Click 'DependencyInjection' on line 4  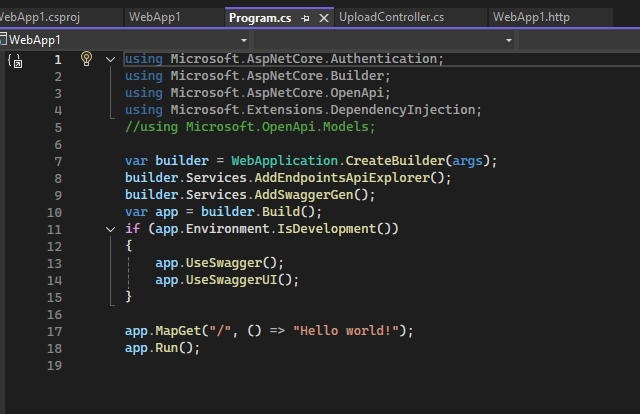click(x=403, y=110)
